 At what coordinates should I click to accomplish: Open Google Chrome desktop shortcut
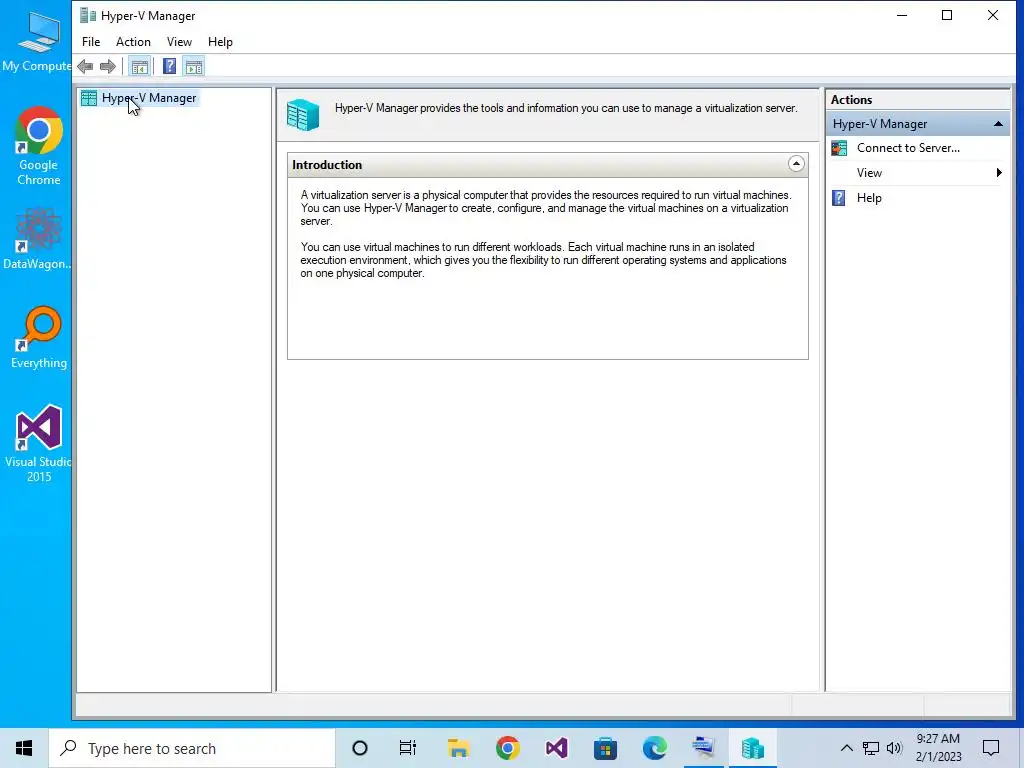pyautogui.click(x=39, y=146)
